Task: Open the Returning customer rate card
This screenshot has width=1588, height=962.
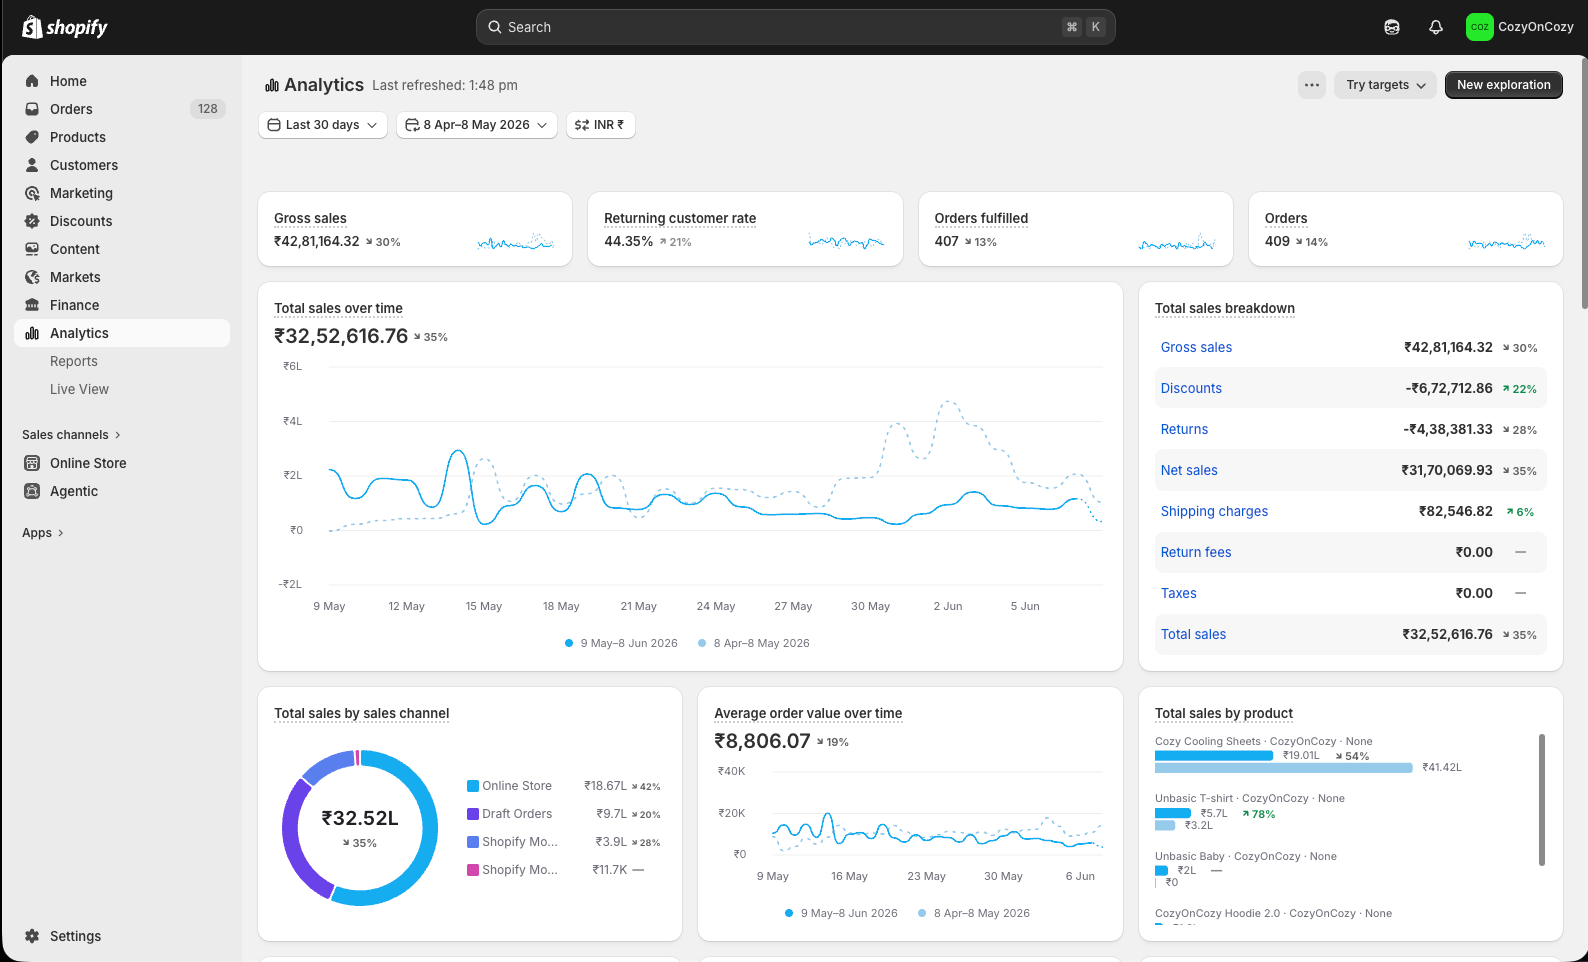Action: [745, 229]
